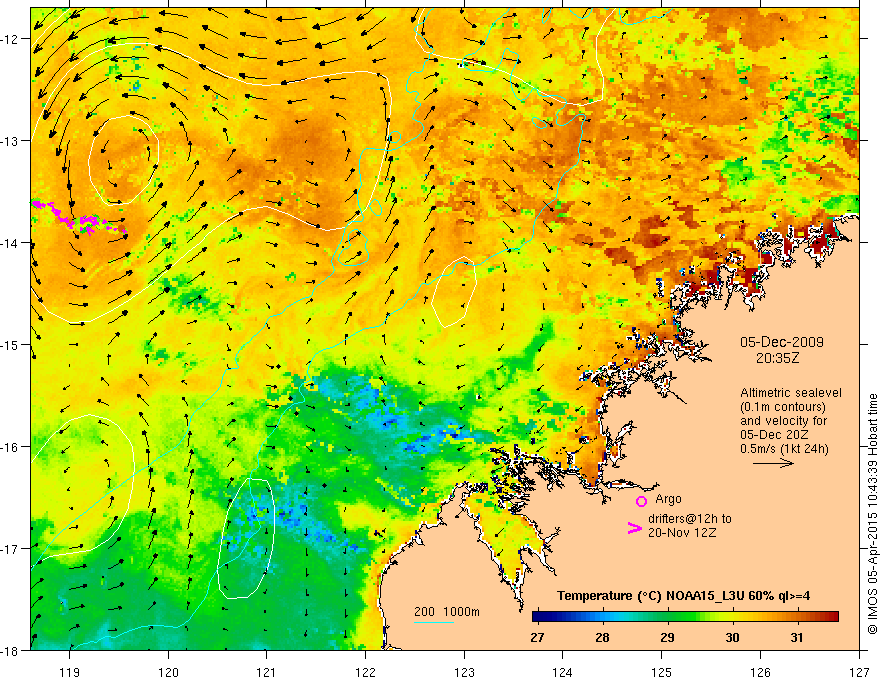
Task: Click the color bar tick label 29
Action: coord(667,637)
